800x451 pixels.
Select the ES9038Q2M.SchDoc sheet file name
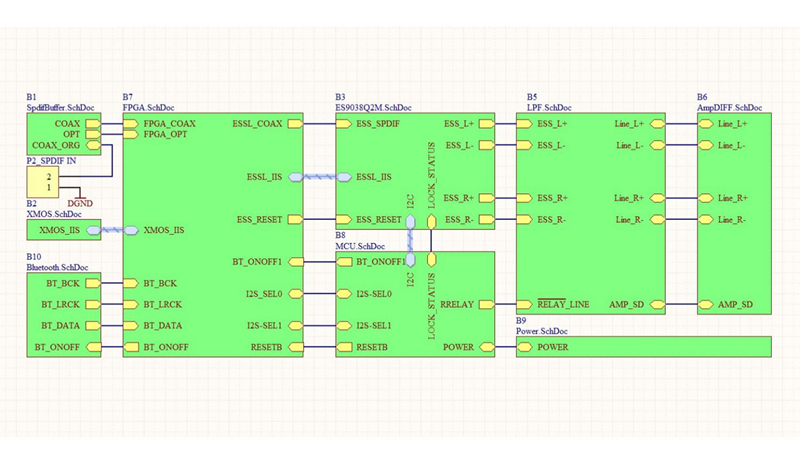[x=374, y=107]
